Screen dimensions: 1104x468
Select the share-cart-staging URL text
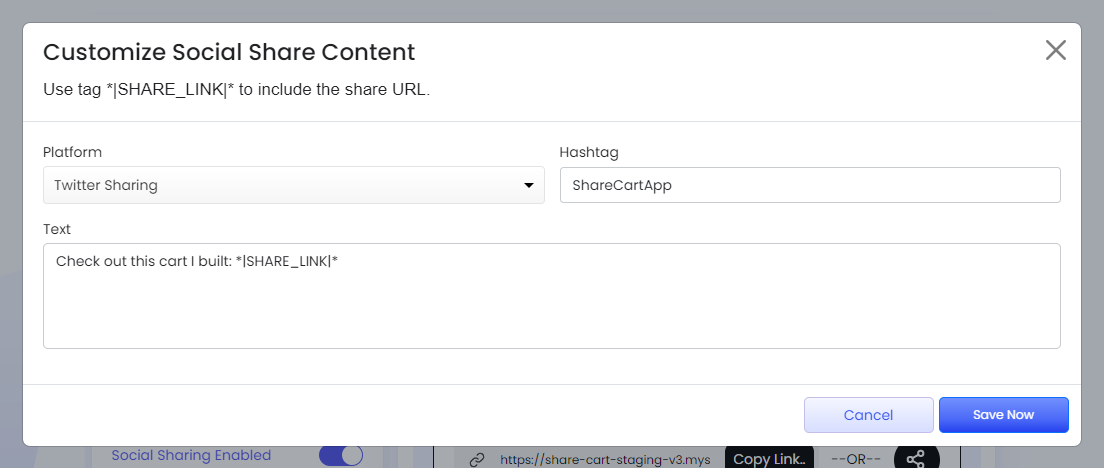[606, 460]
